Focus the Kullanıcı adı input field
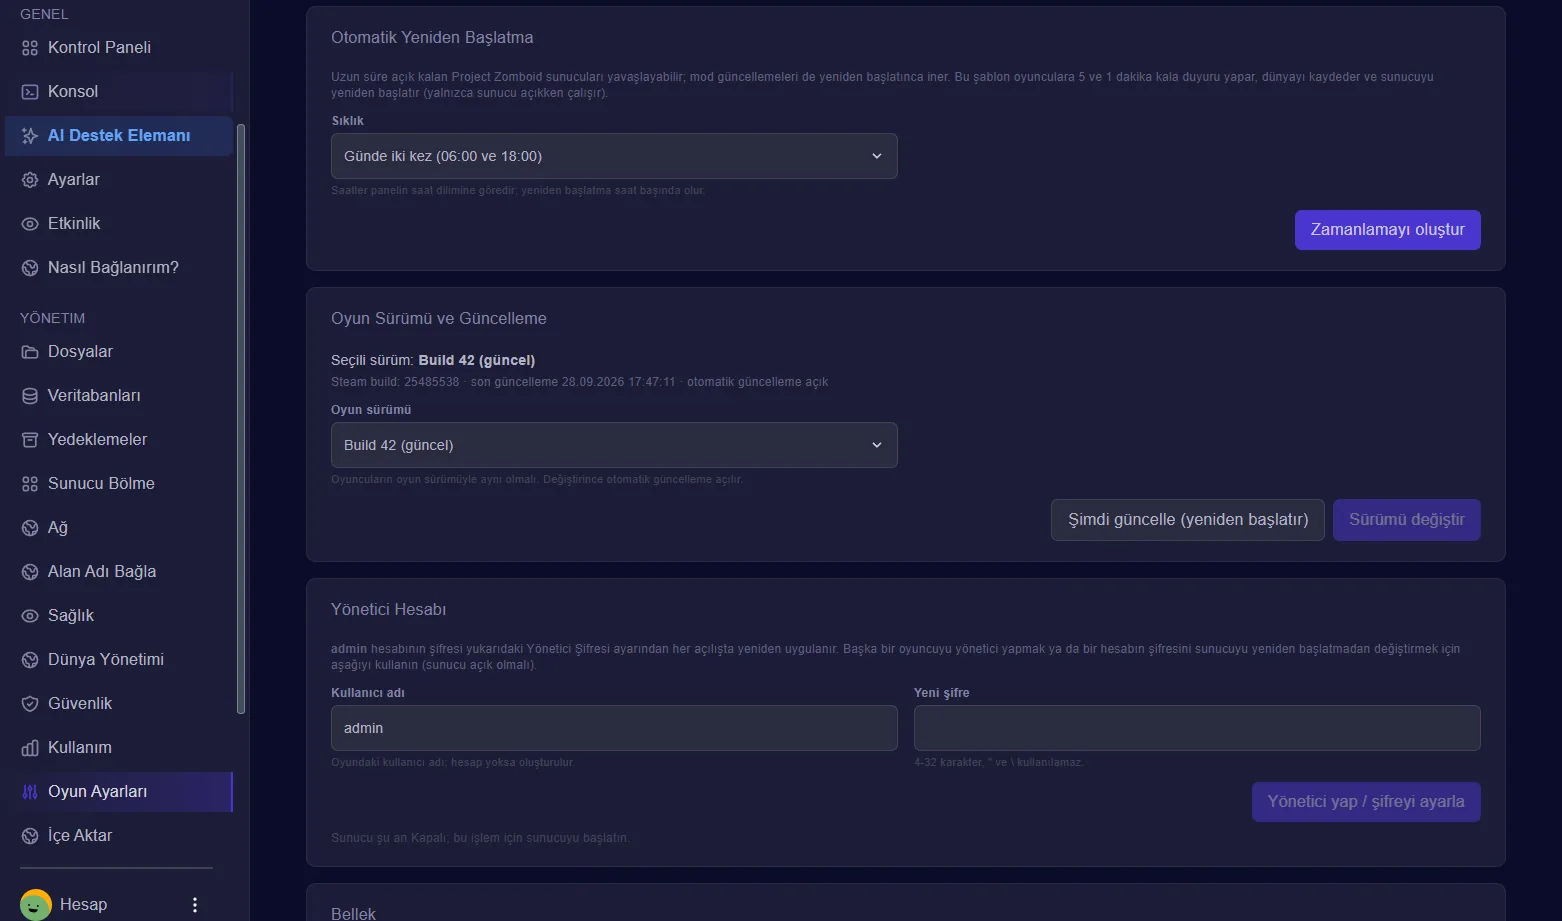The width and height of the screenshot is (1562, 921). coord(614,728)
